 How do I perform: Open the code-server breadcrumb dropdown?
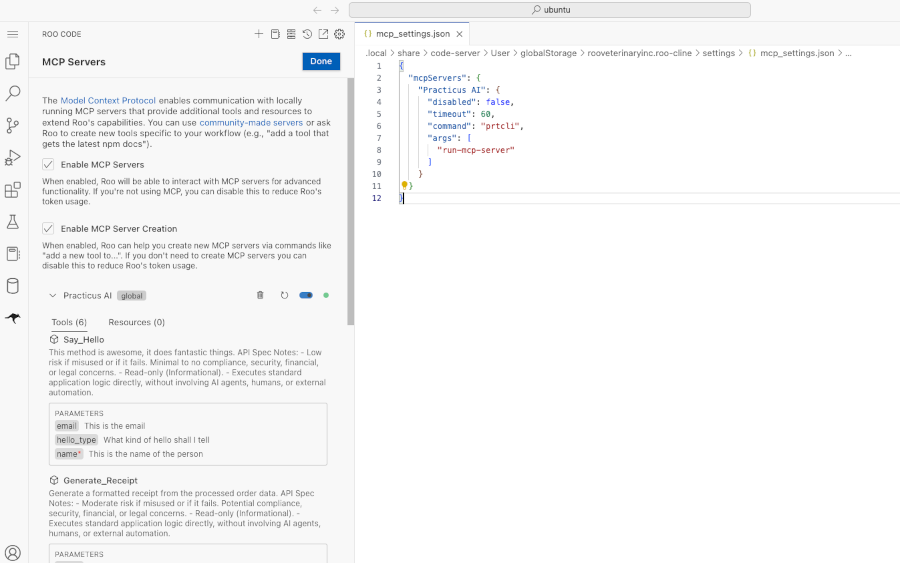click(455, 53)
